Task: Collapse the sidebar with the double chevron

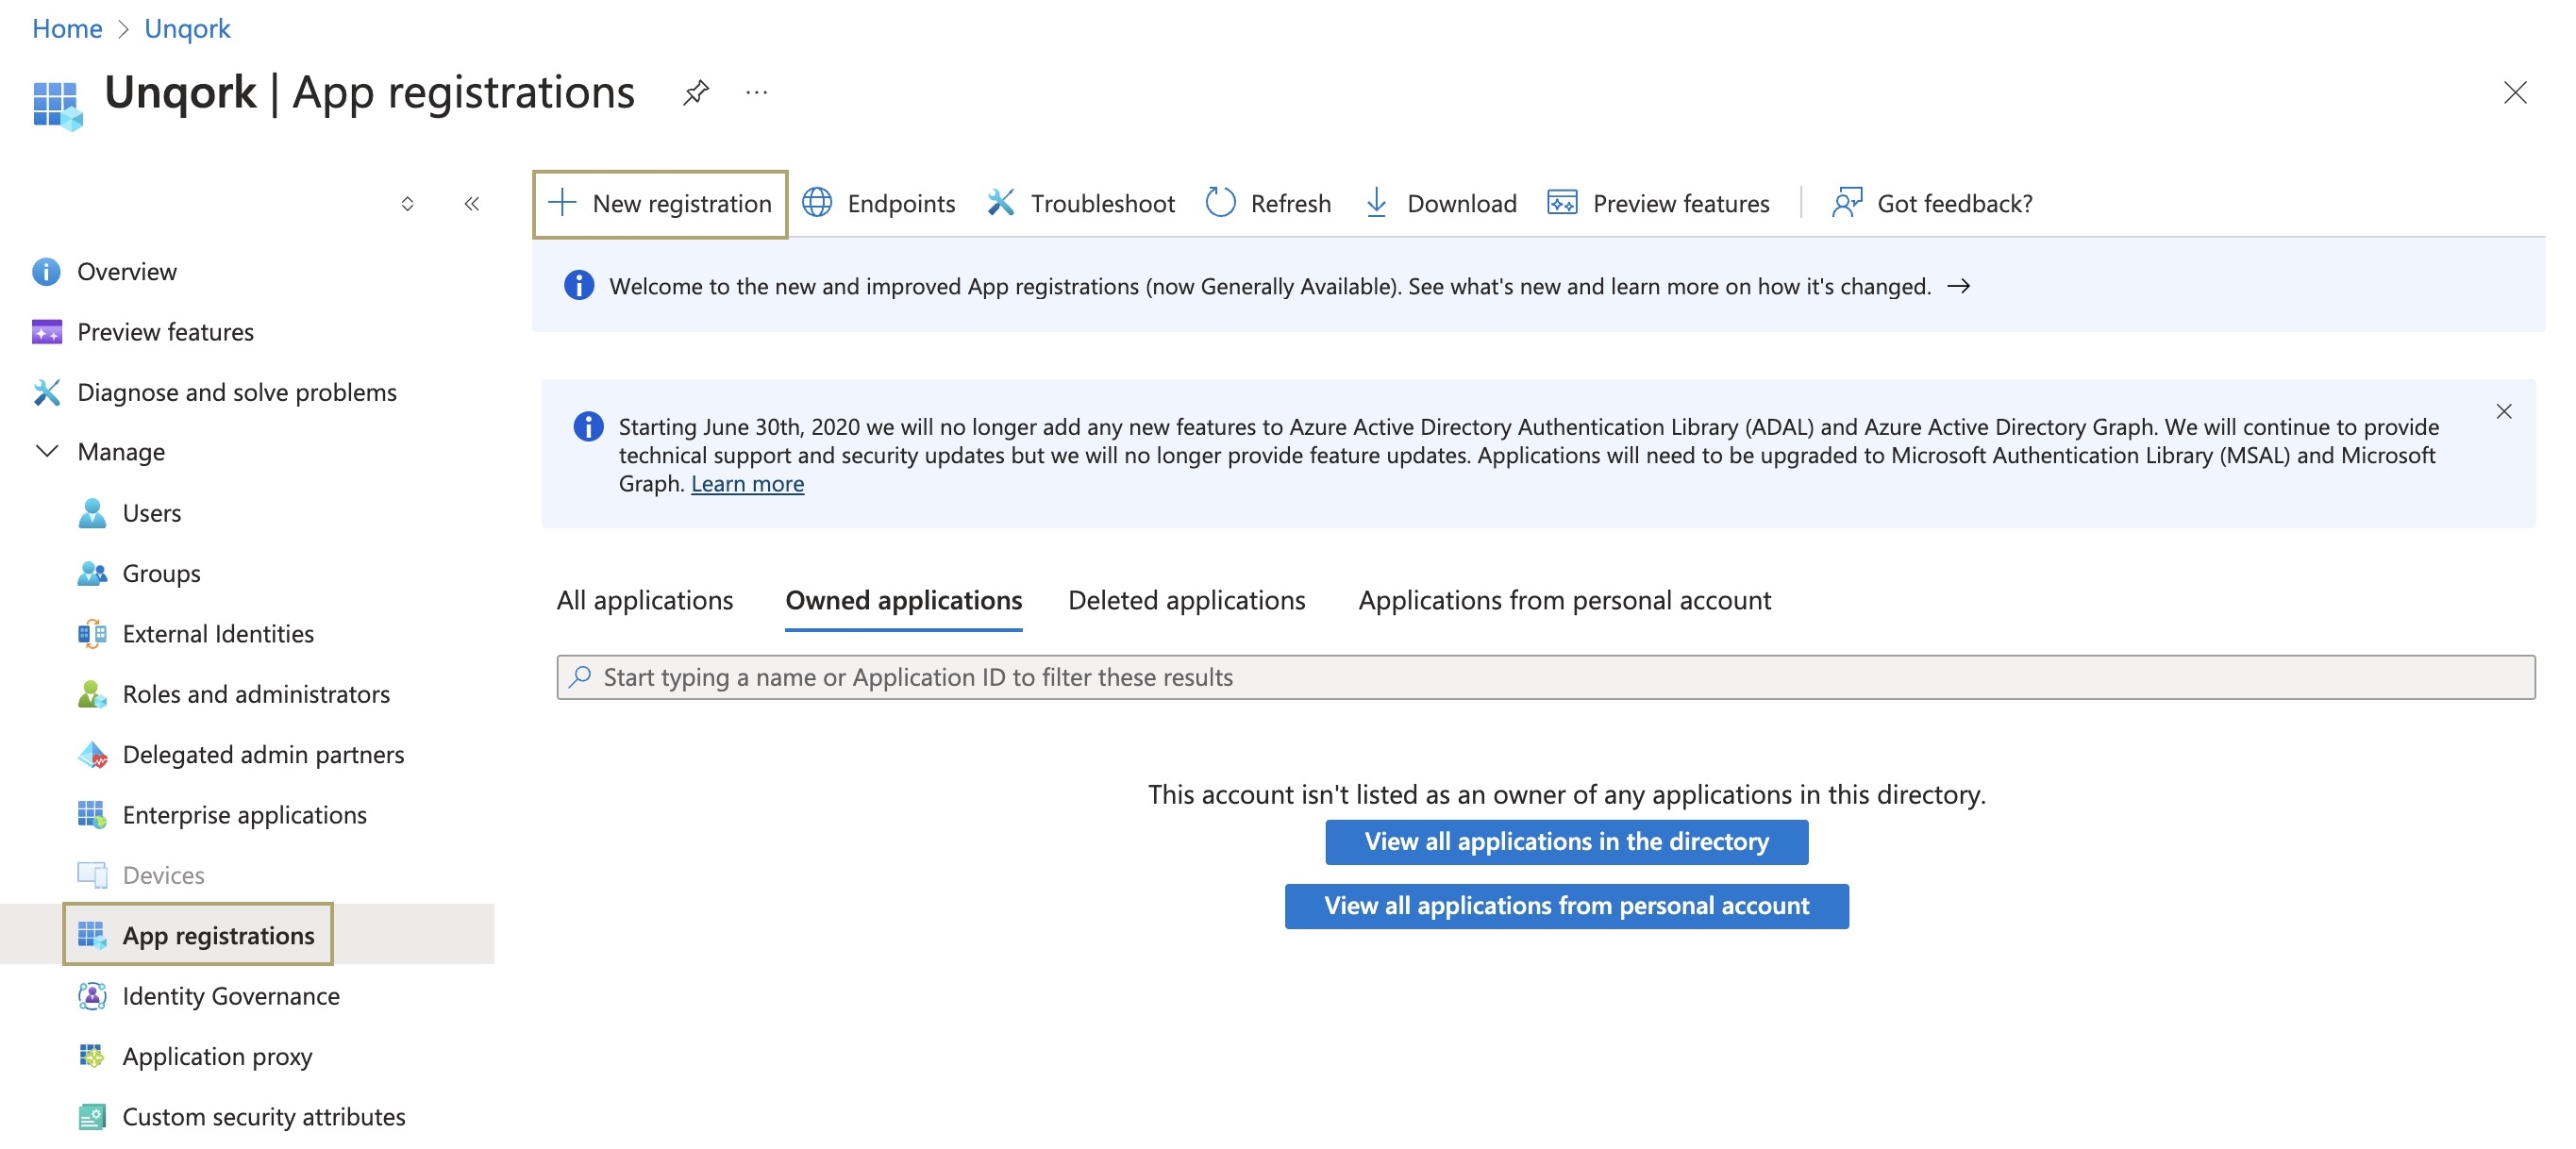Action: coord(472,204)
